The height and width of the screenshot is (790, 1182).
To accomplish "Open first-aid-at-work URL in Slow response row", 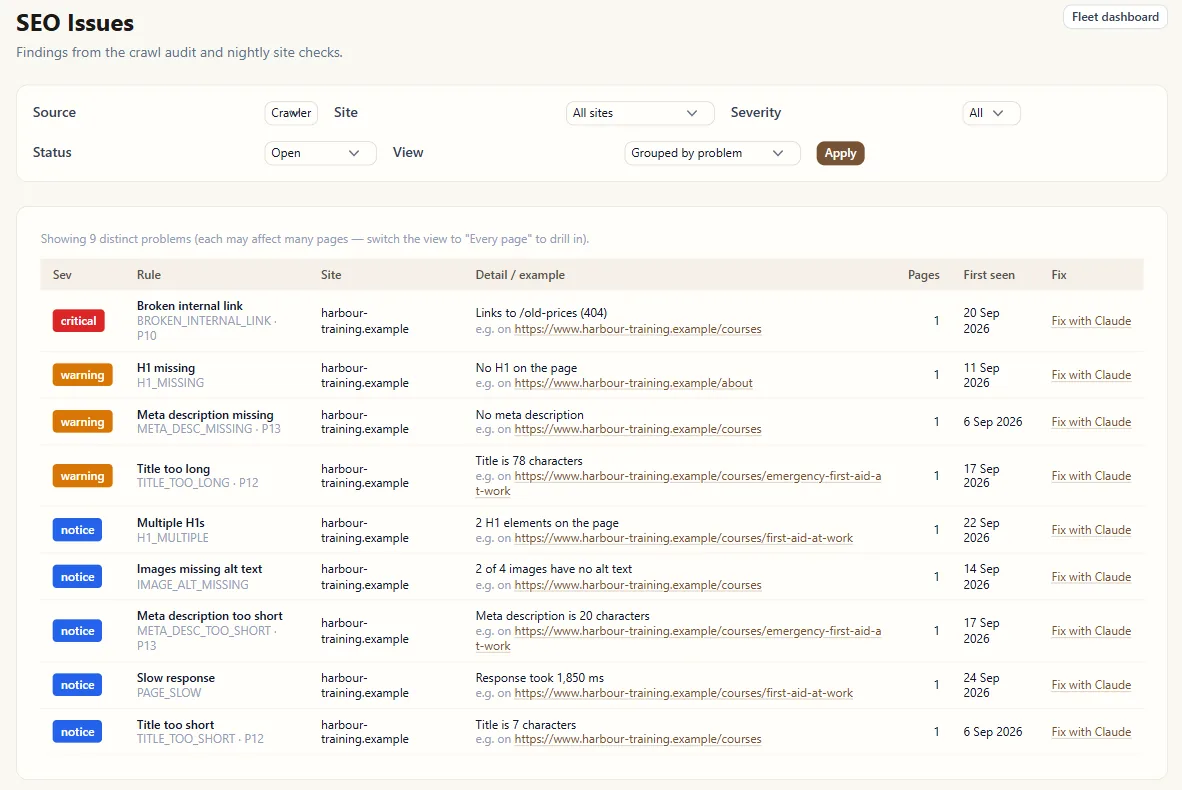I will [684, 693].
